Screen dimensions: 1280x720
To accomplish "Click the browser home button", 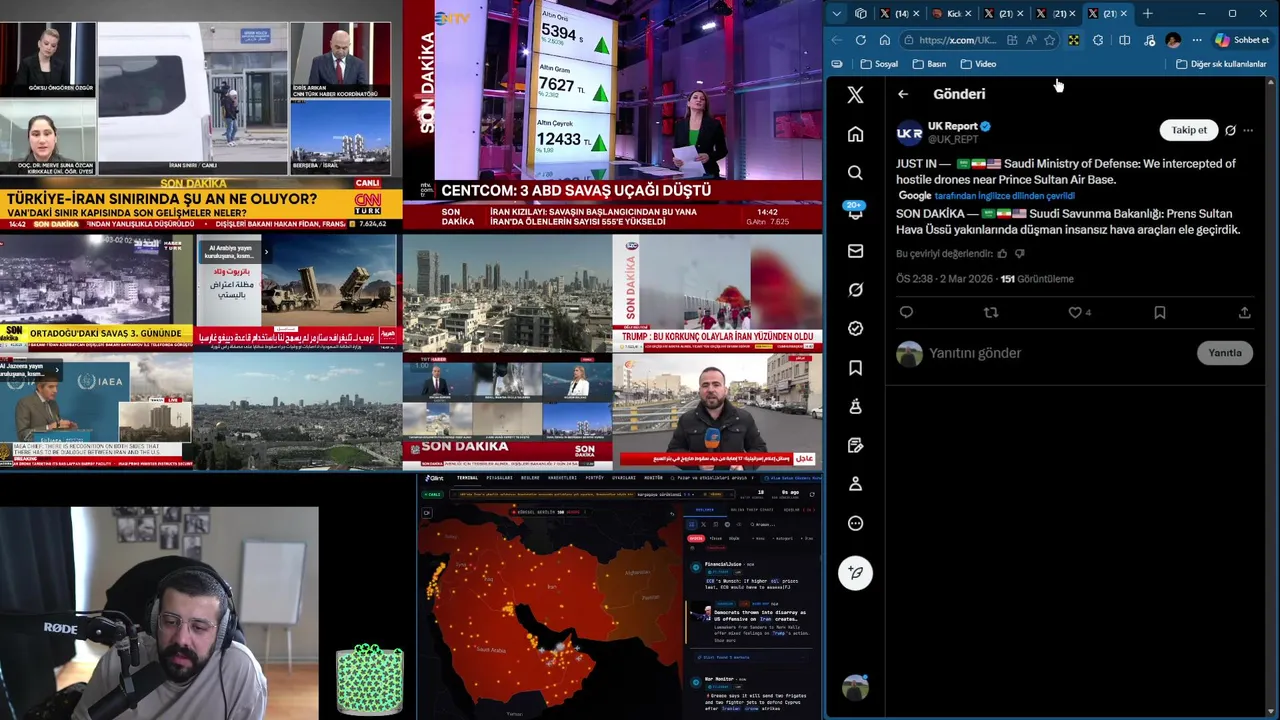I will tap(885, 40).
